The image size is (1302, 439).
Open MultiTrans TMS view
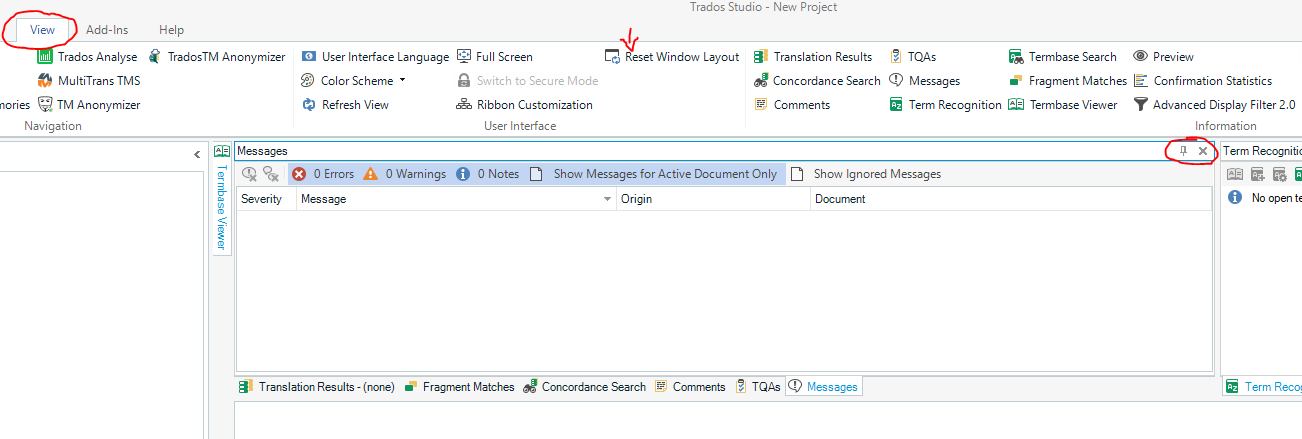(89, 81)
